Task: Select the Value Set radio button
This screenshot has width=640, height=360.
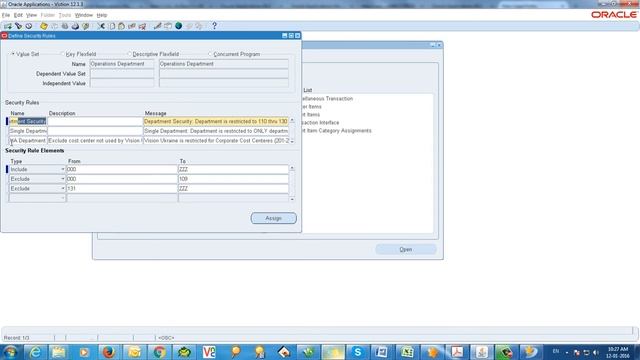Action: coord(13,54)
